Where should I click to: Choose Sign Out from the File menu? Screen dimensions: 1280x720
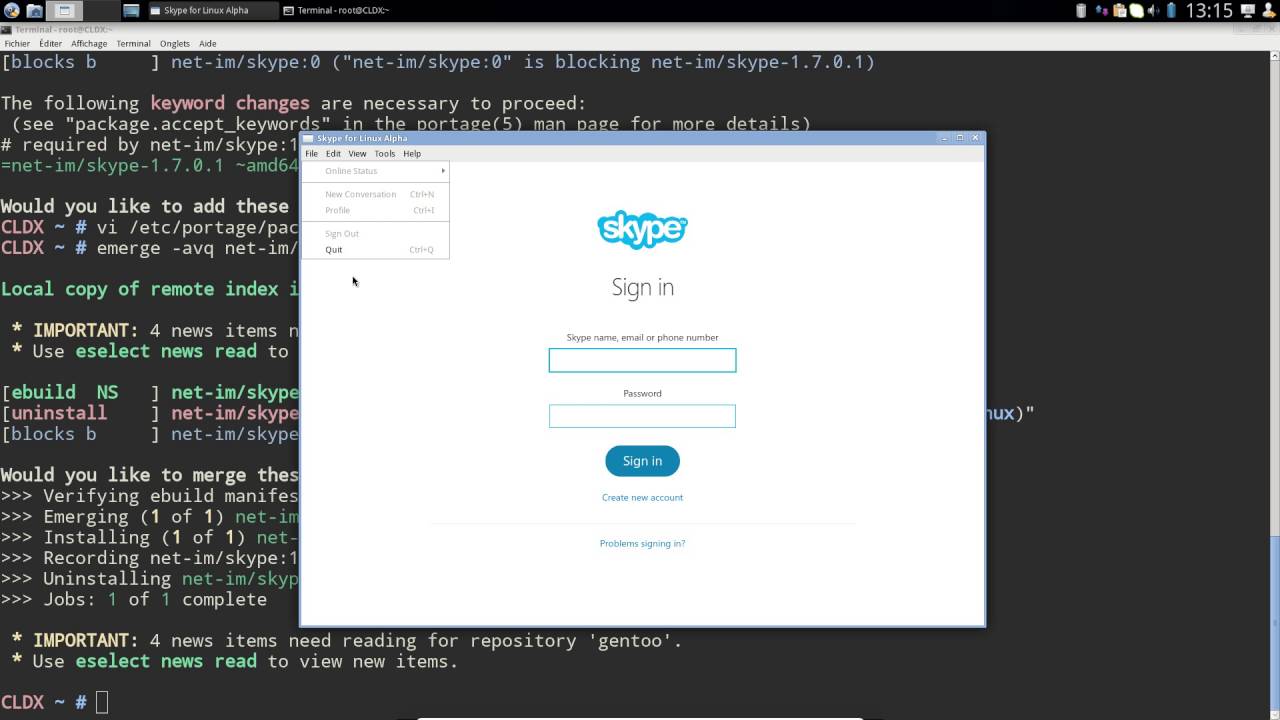pos(376,234)
